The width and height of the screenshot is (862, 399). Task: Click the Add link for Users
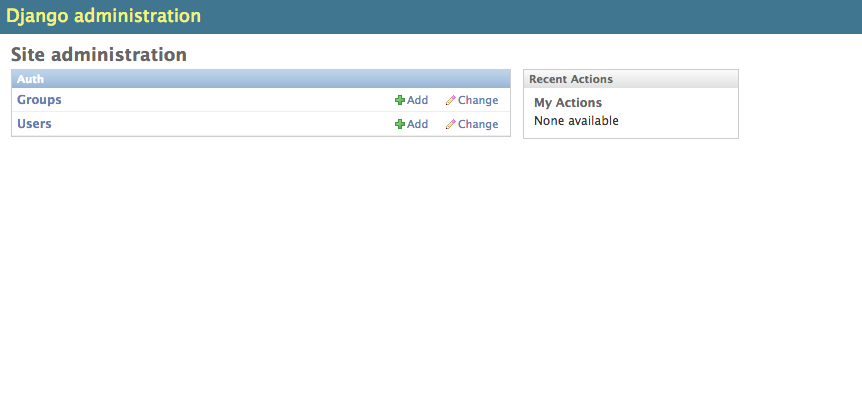[417, 124]
